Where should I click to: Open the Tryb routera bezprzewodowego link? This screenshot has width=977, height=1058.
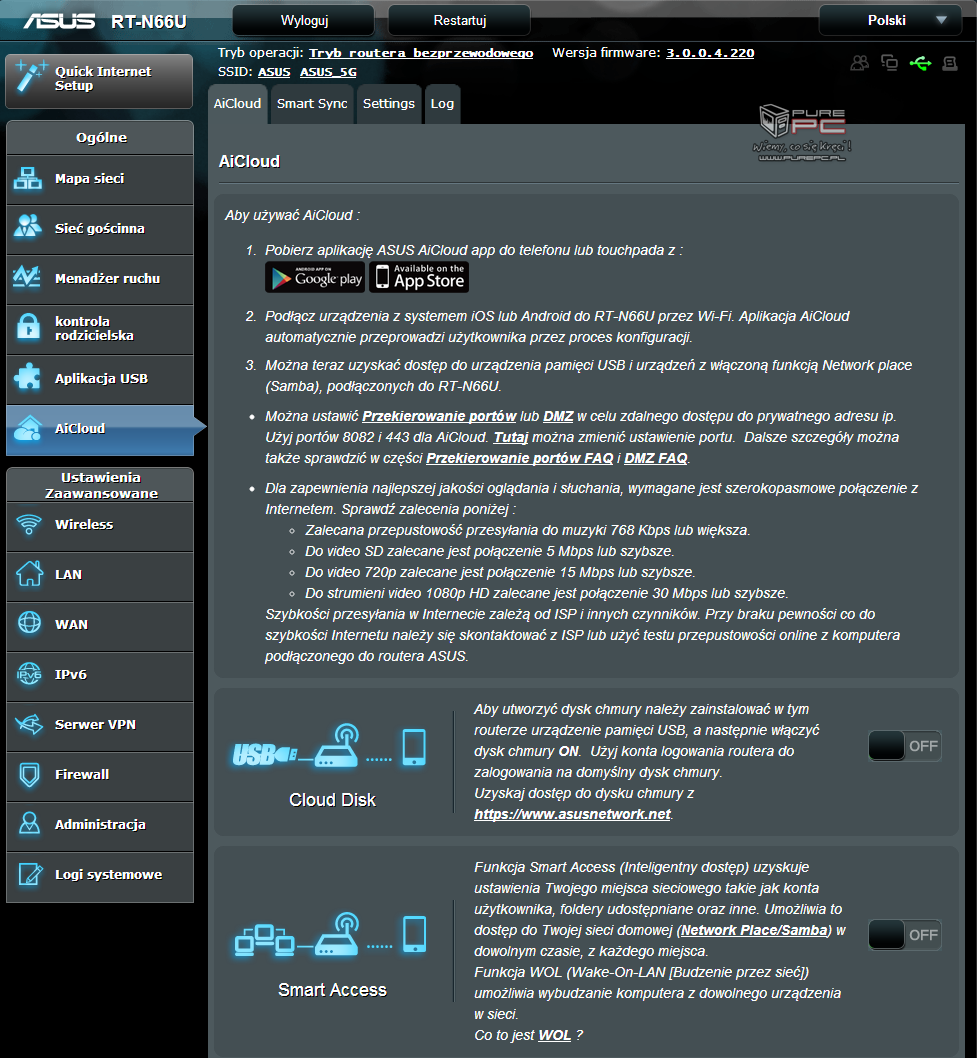coord(421,53)
